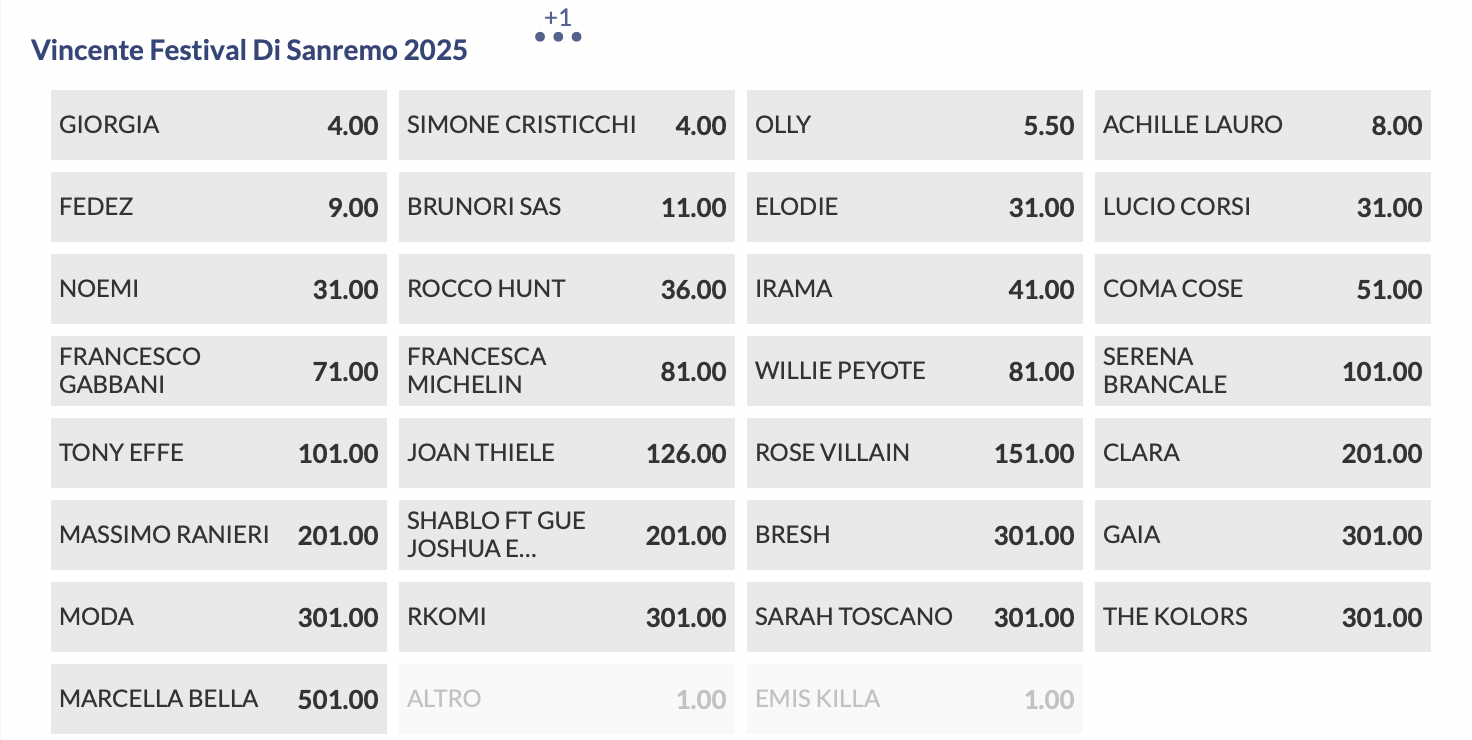The image size is (1472, 740).
Task: Pick Willie Peyote 81.00 odds
Action: [x=914, y=371]
